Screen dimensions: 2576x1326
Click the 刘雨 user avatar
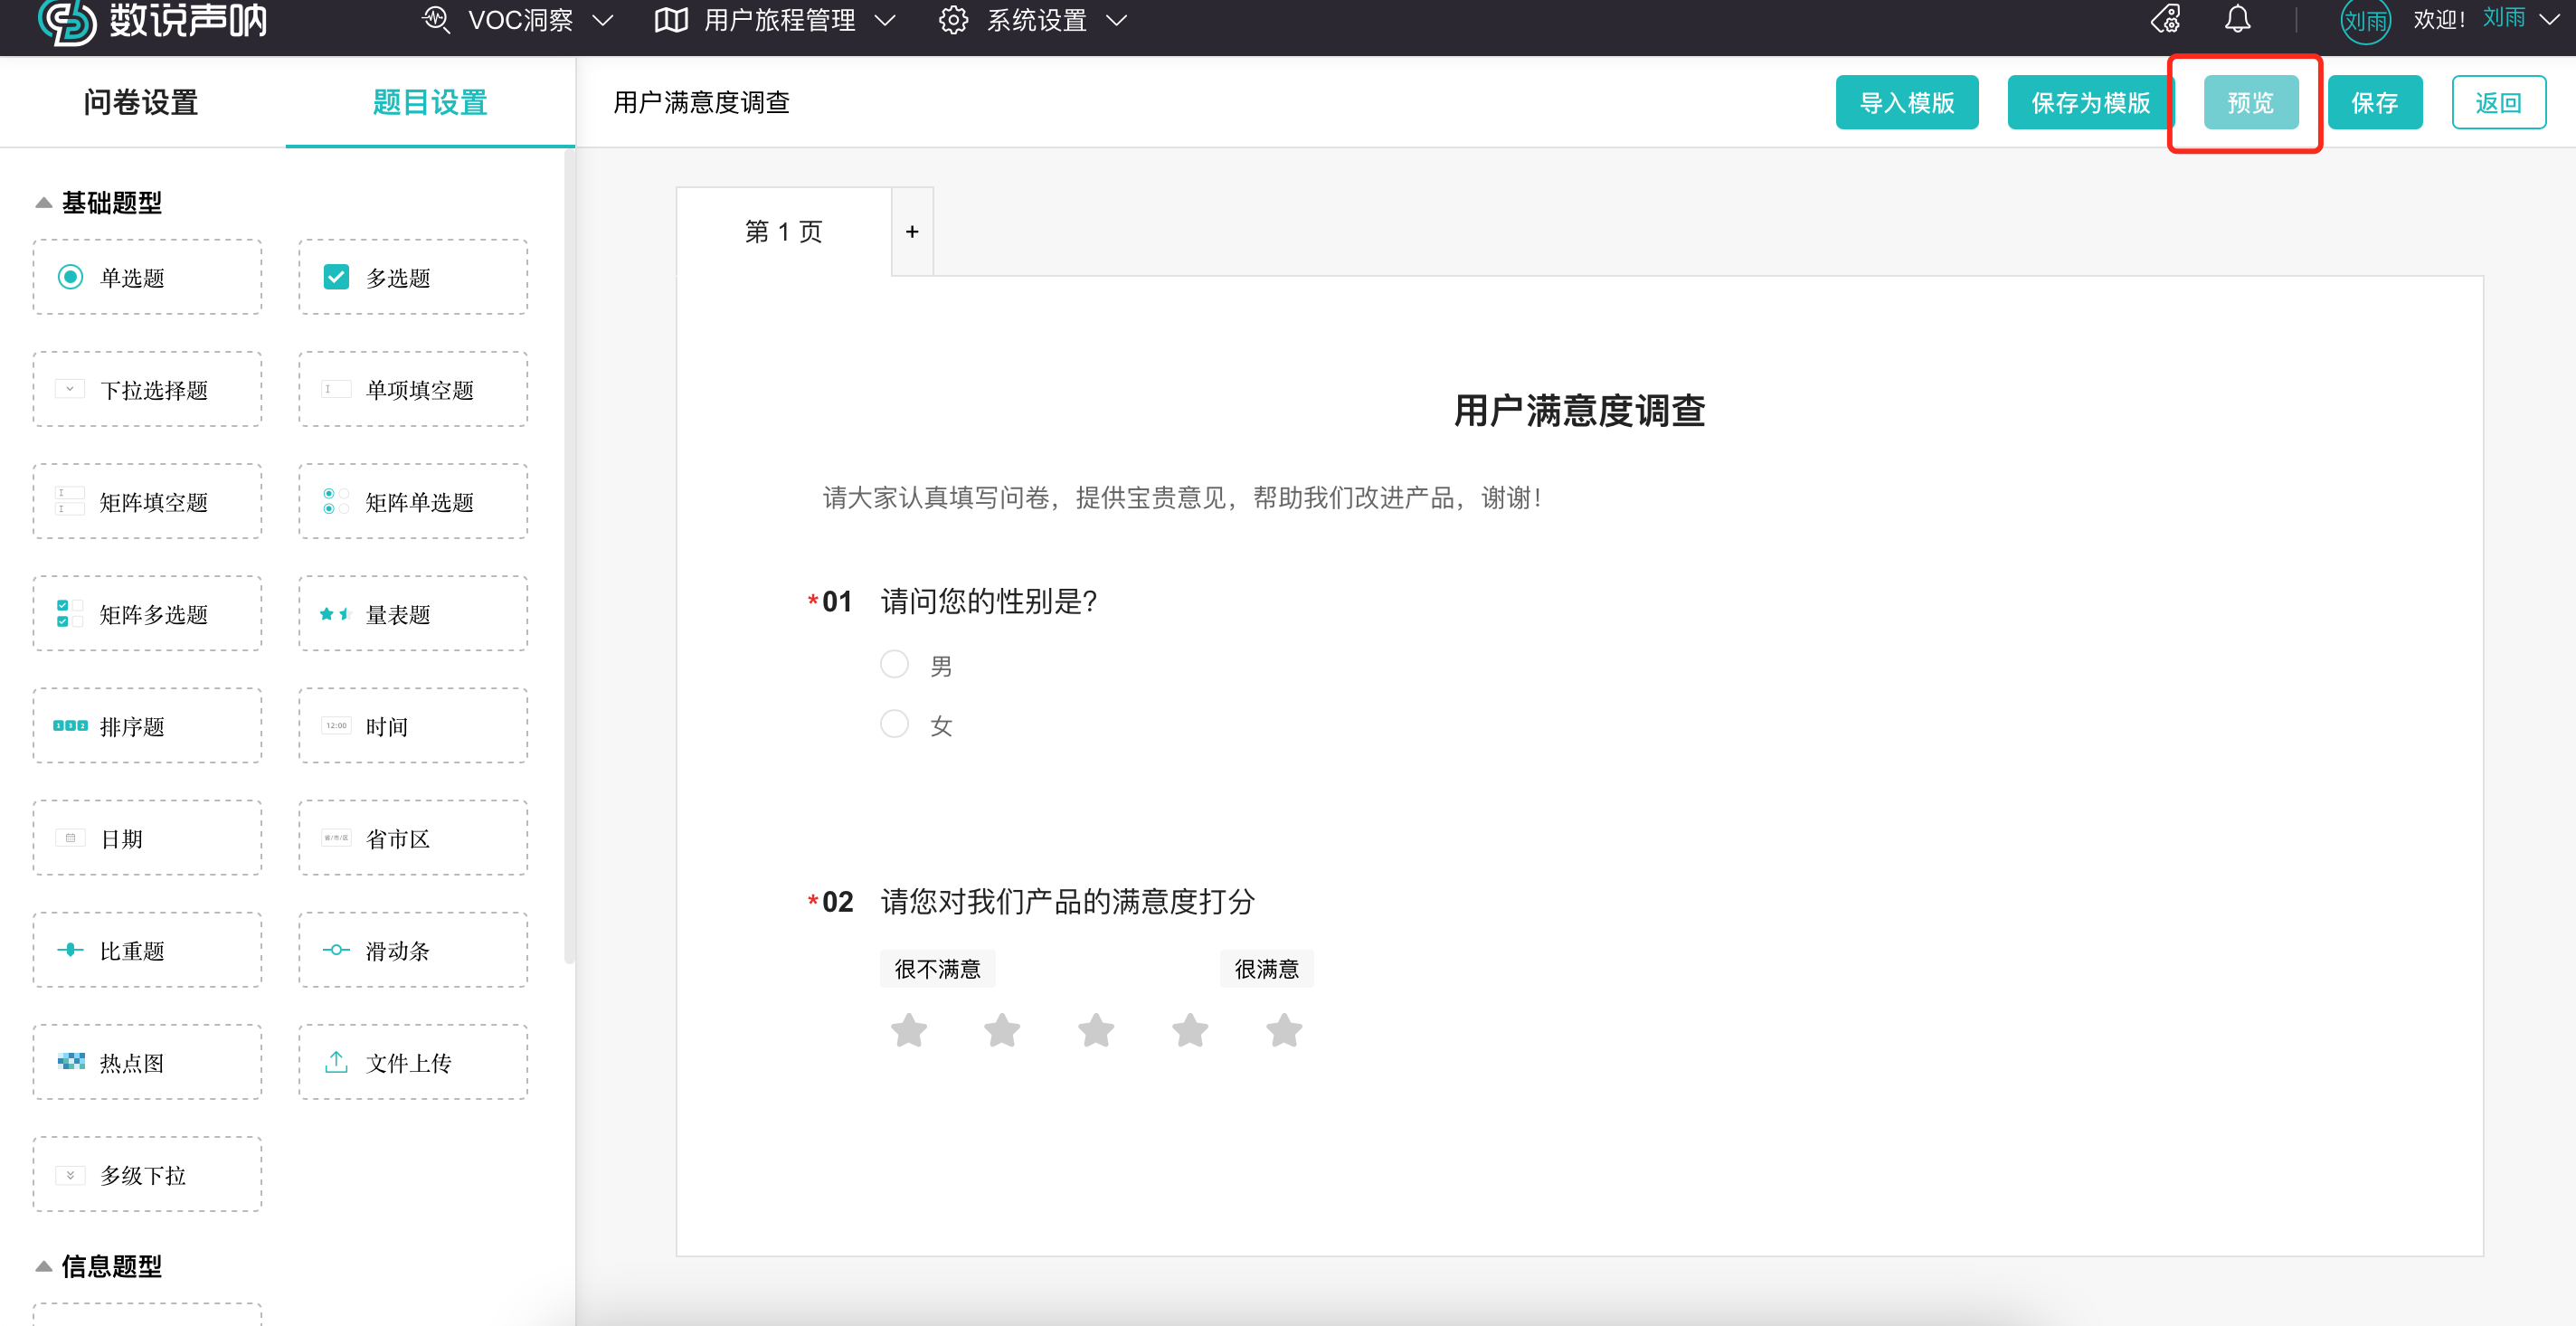[2365, 21]
